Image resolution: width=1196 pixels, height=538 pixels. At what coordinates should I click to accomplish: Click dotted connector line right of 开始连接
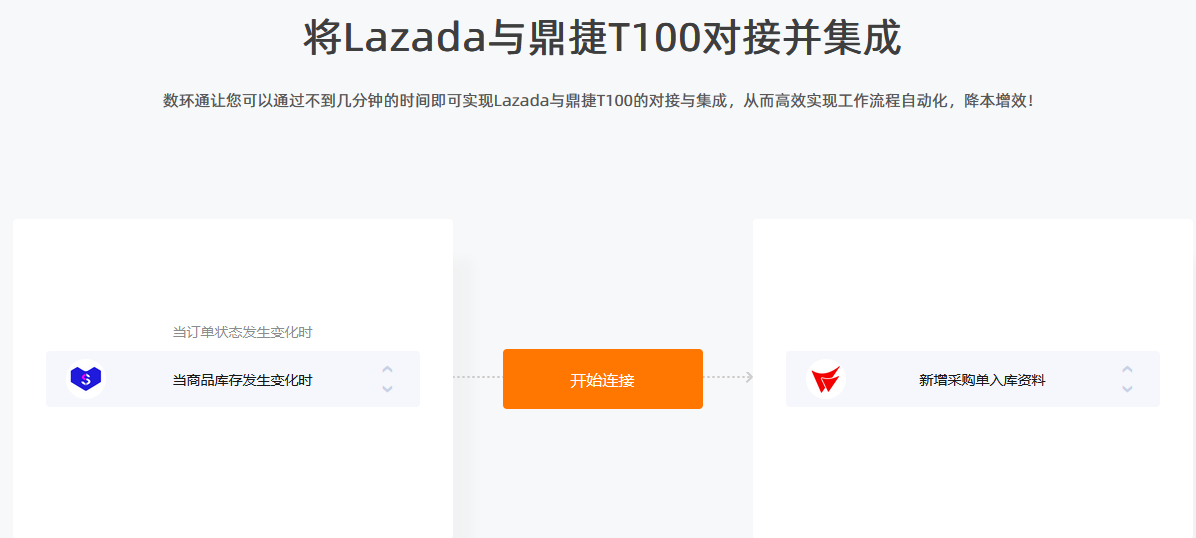coord(724,377)
